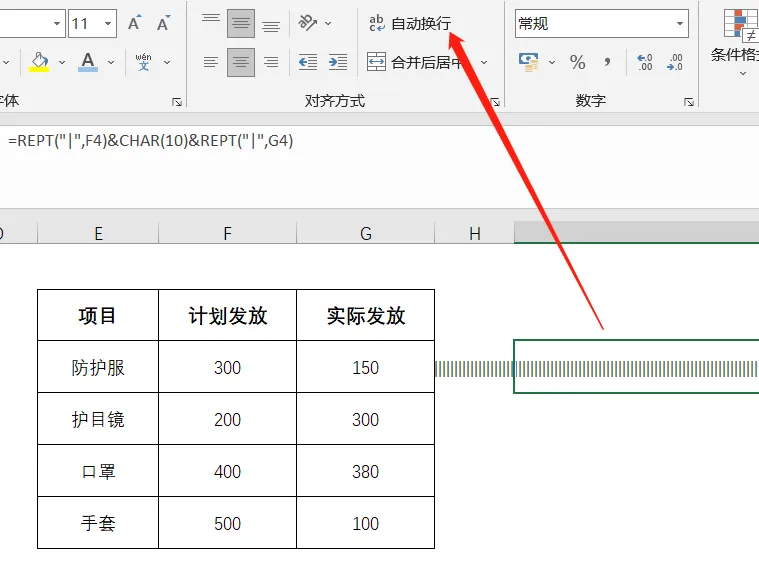
Task: Align text left horizontally
Action: pos(211,62)
